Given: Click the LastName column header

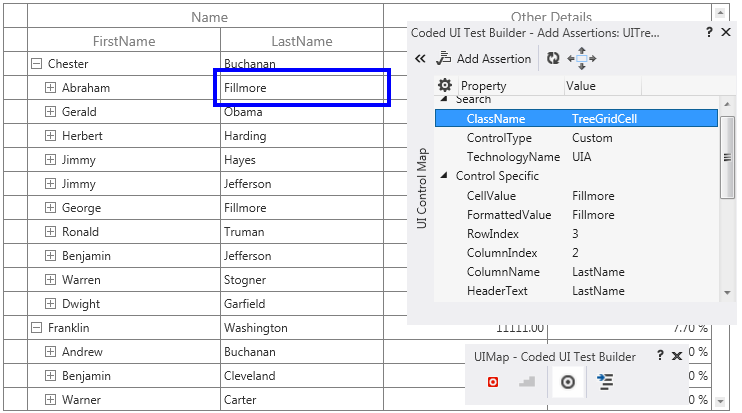Looking at the screenshot, I should [302, 41].
